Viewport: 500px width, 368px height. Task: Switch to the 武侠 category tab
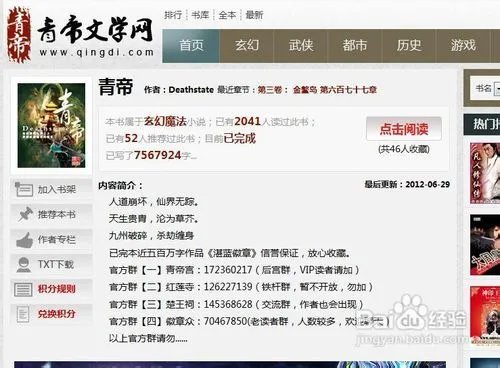pos(301,46)
